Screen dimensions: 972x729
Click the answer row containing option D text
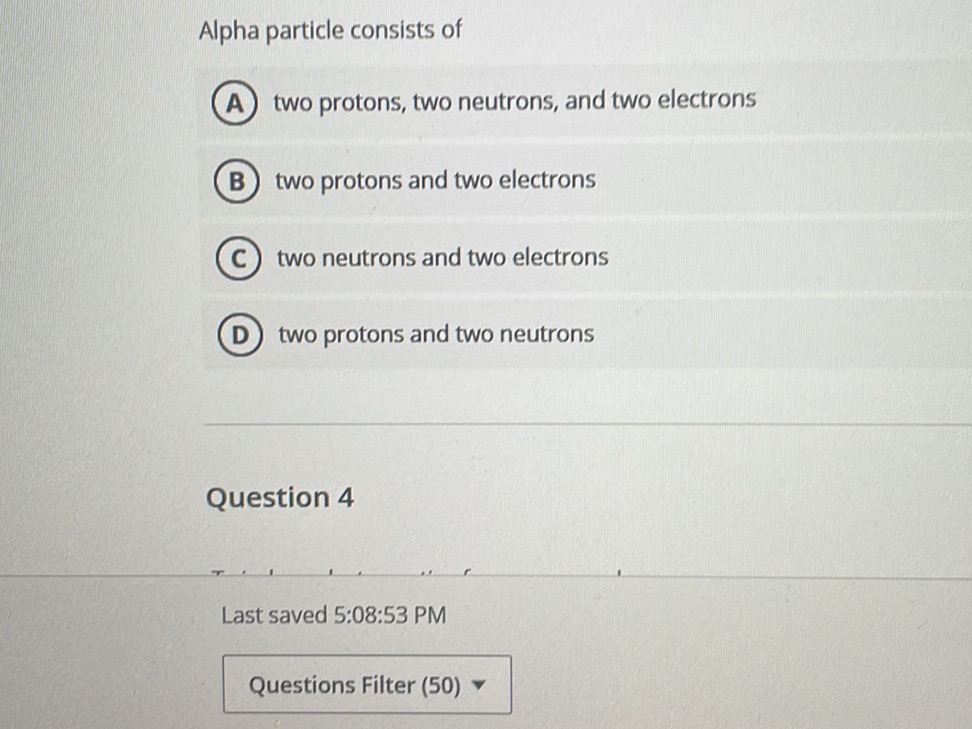[x=436, y=334]
